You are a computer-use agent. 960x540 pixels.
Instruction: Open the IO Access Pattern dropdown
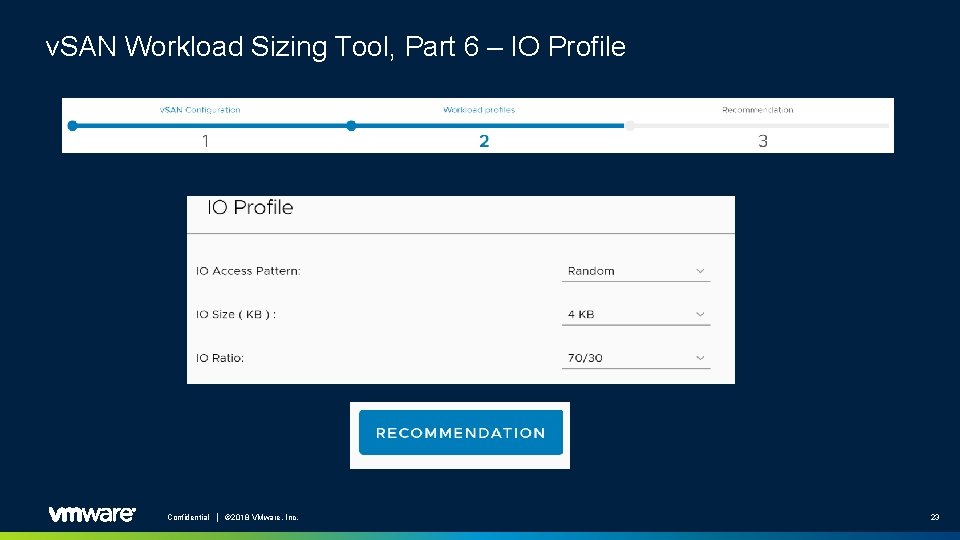tap(636, 271)
